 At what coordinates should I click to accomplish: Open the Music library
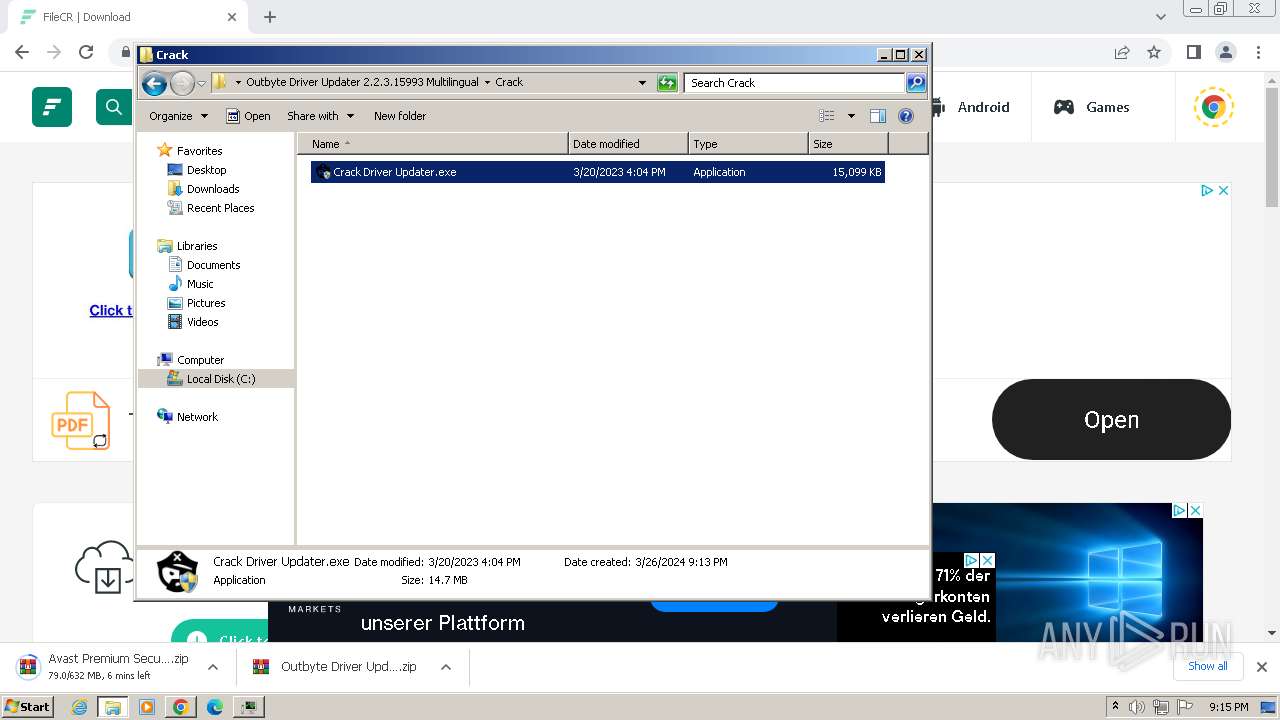(200, 284)
